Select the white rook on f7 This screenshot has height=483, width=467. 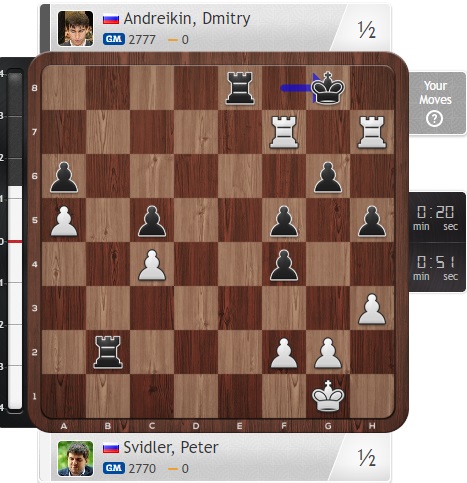tap(284, 132)
